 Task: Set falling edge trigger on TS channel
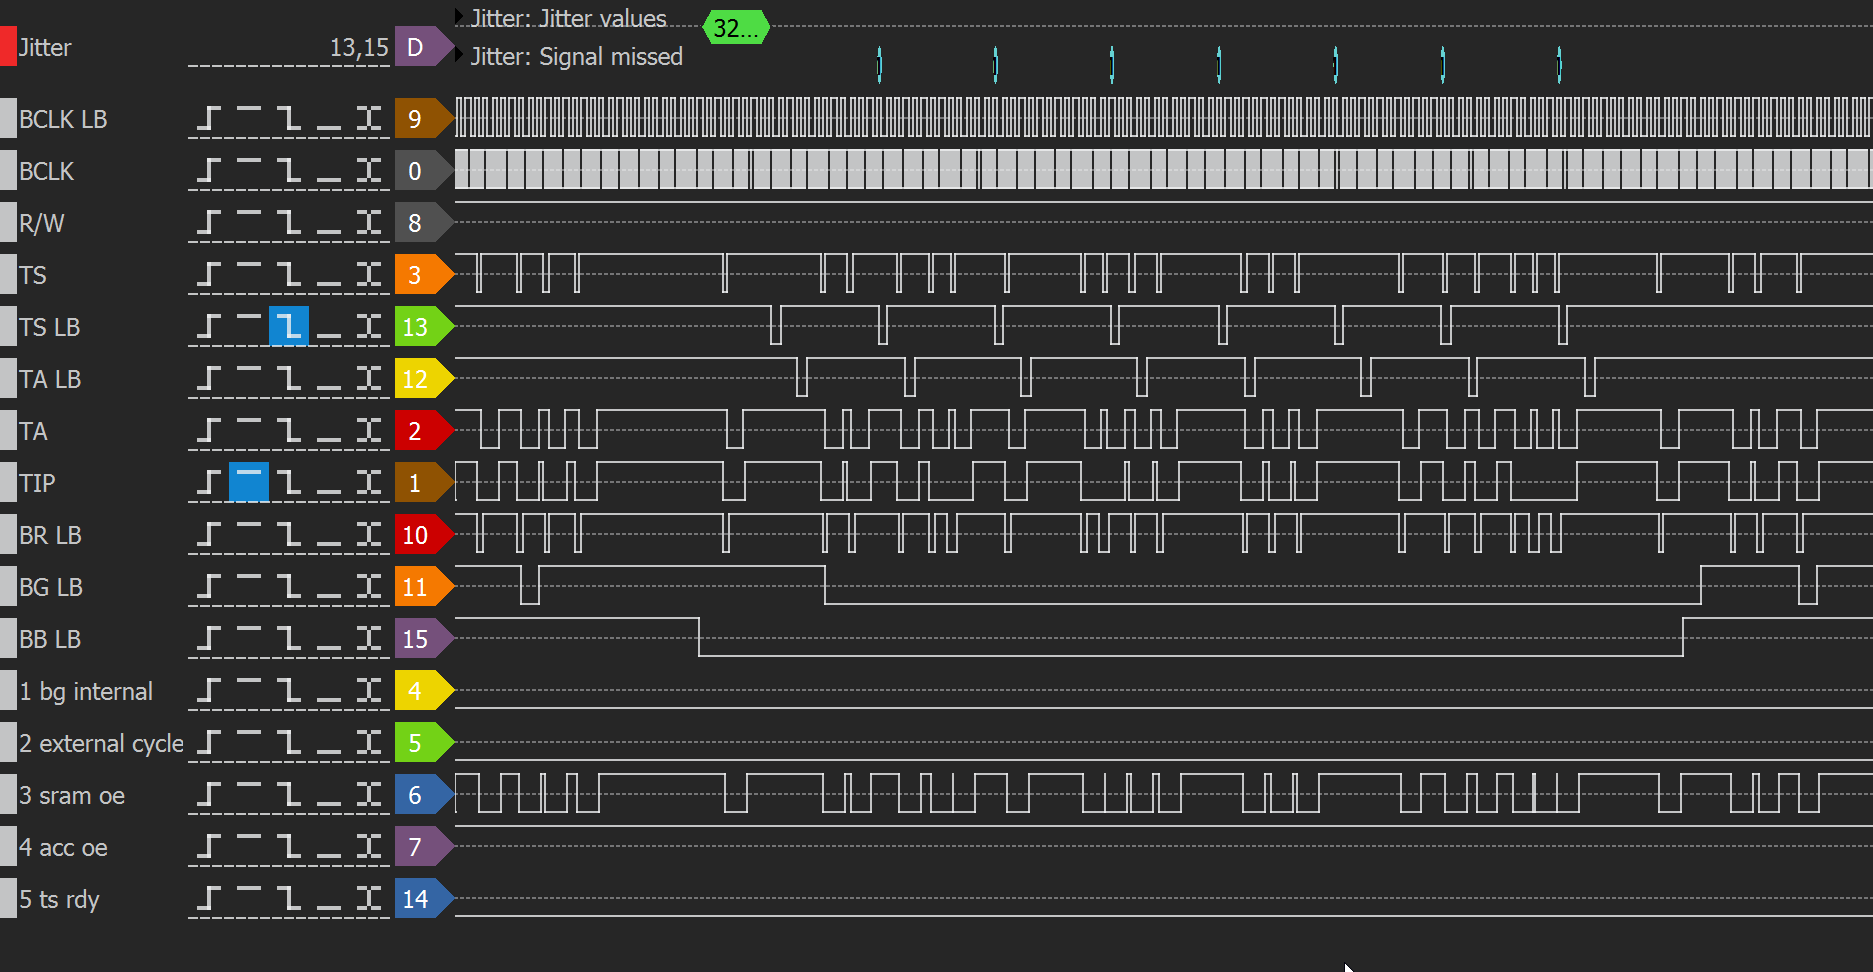pos(289,275)
